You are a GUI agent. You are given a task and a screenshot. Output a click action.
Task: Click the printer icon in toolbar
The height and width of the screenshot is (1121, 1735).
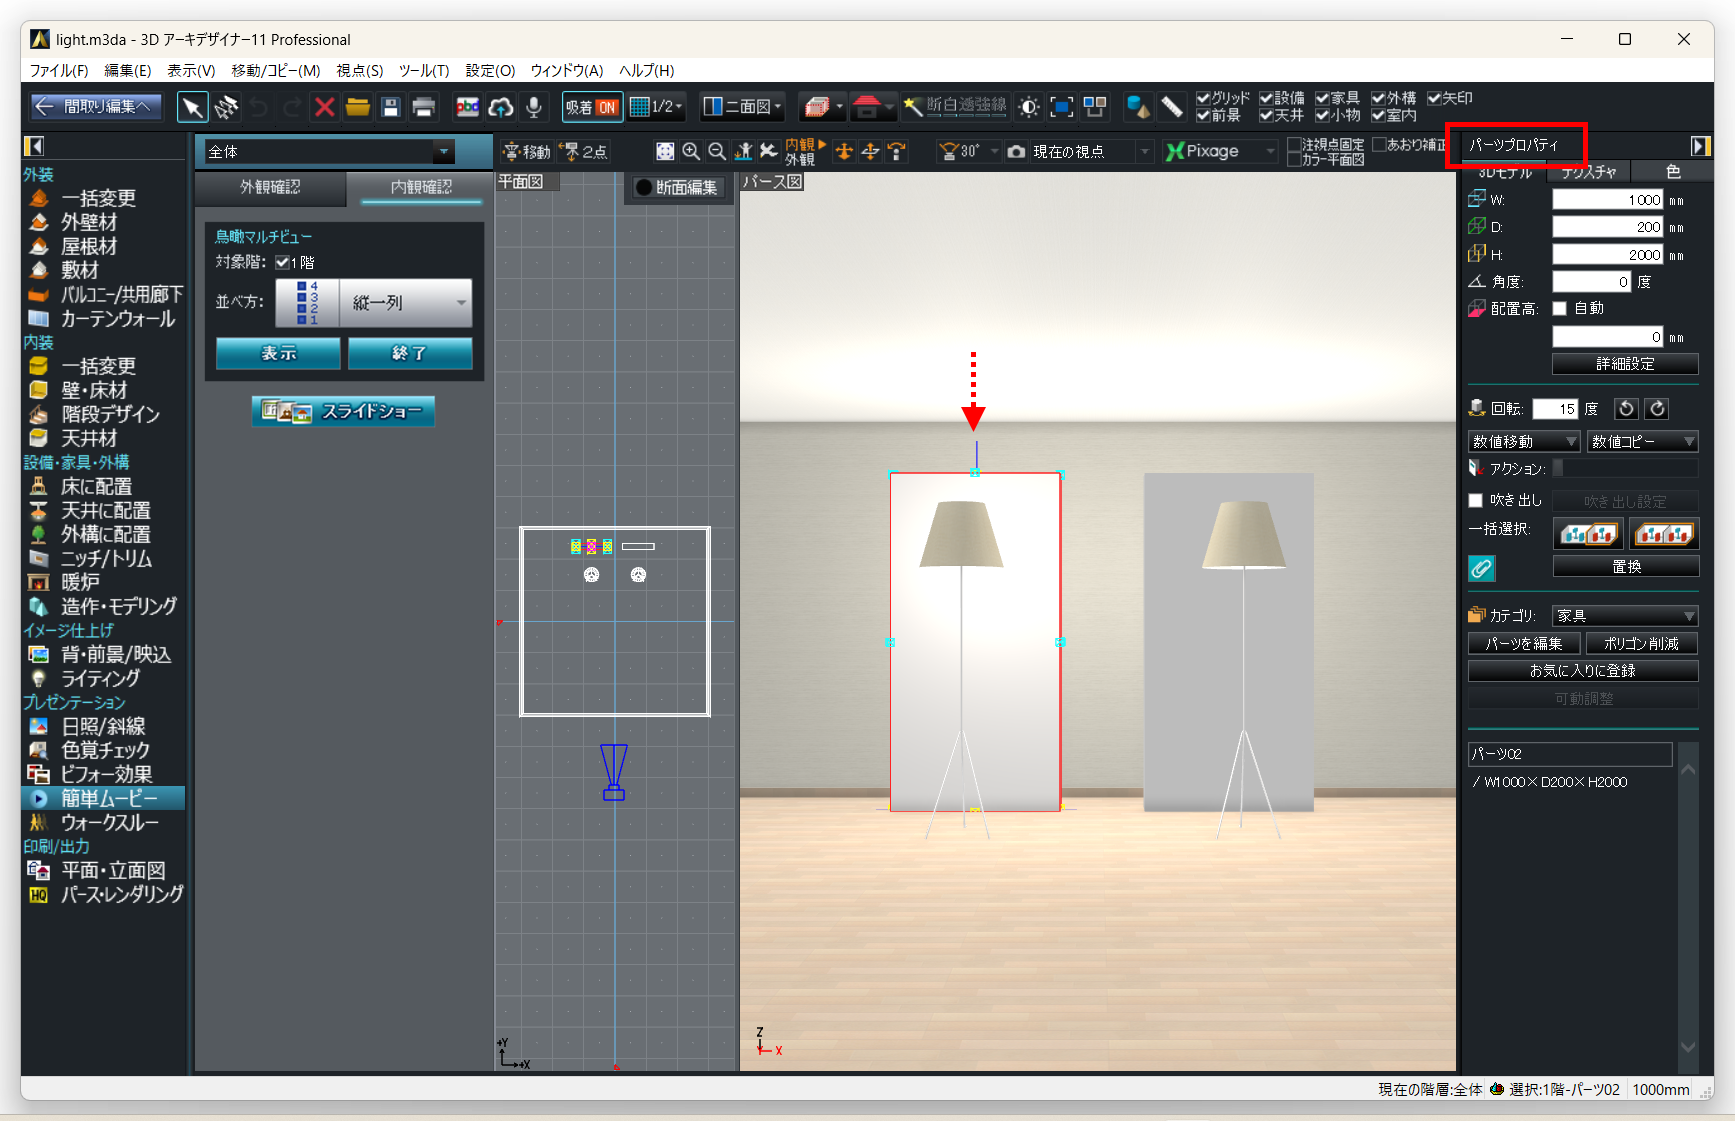tap(424, 107)
